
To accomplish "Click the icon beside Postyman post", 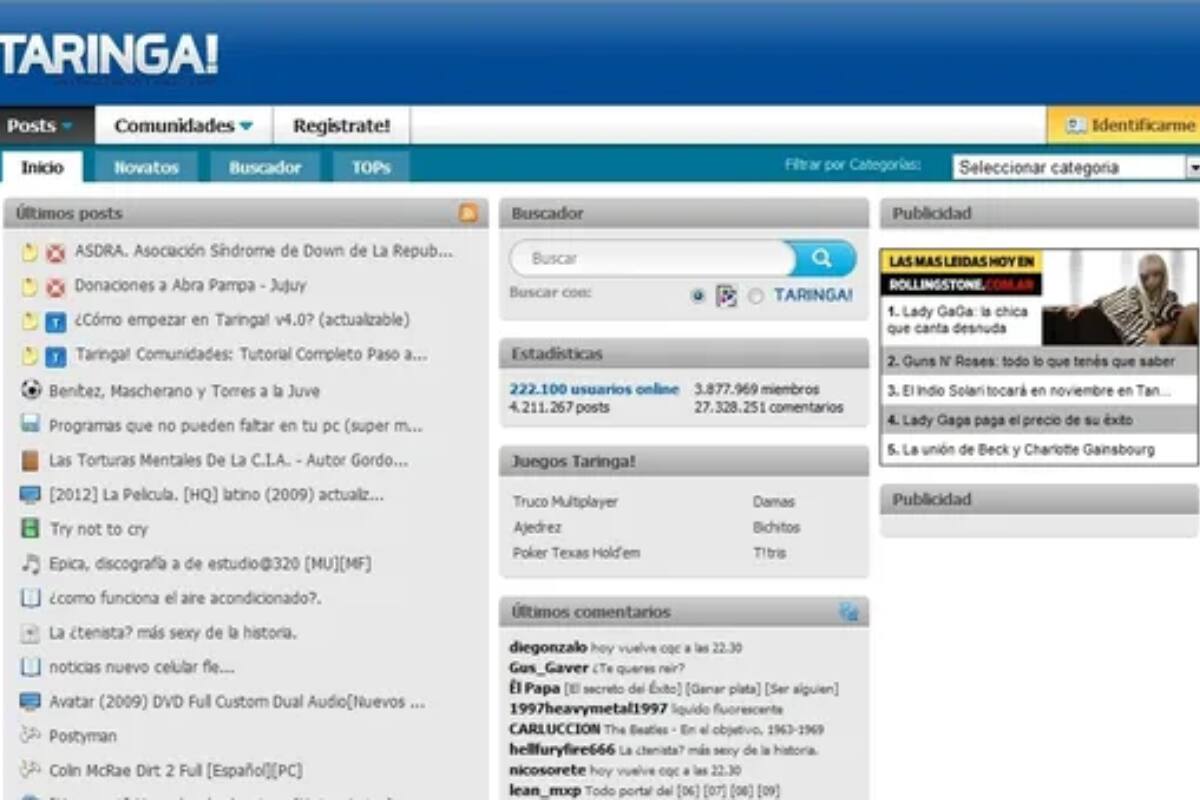I will 31,736.
